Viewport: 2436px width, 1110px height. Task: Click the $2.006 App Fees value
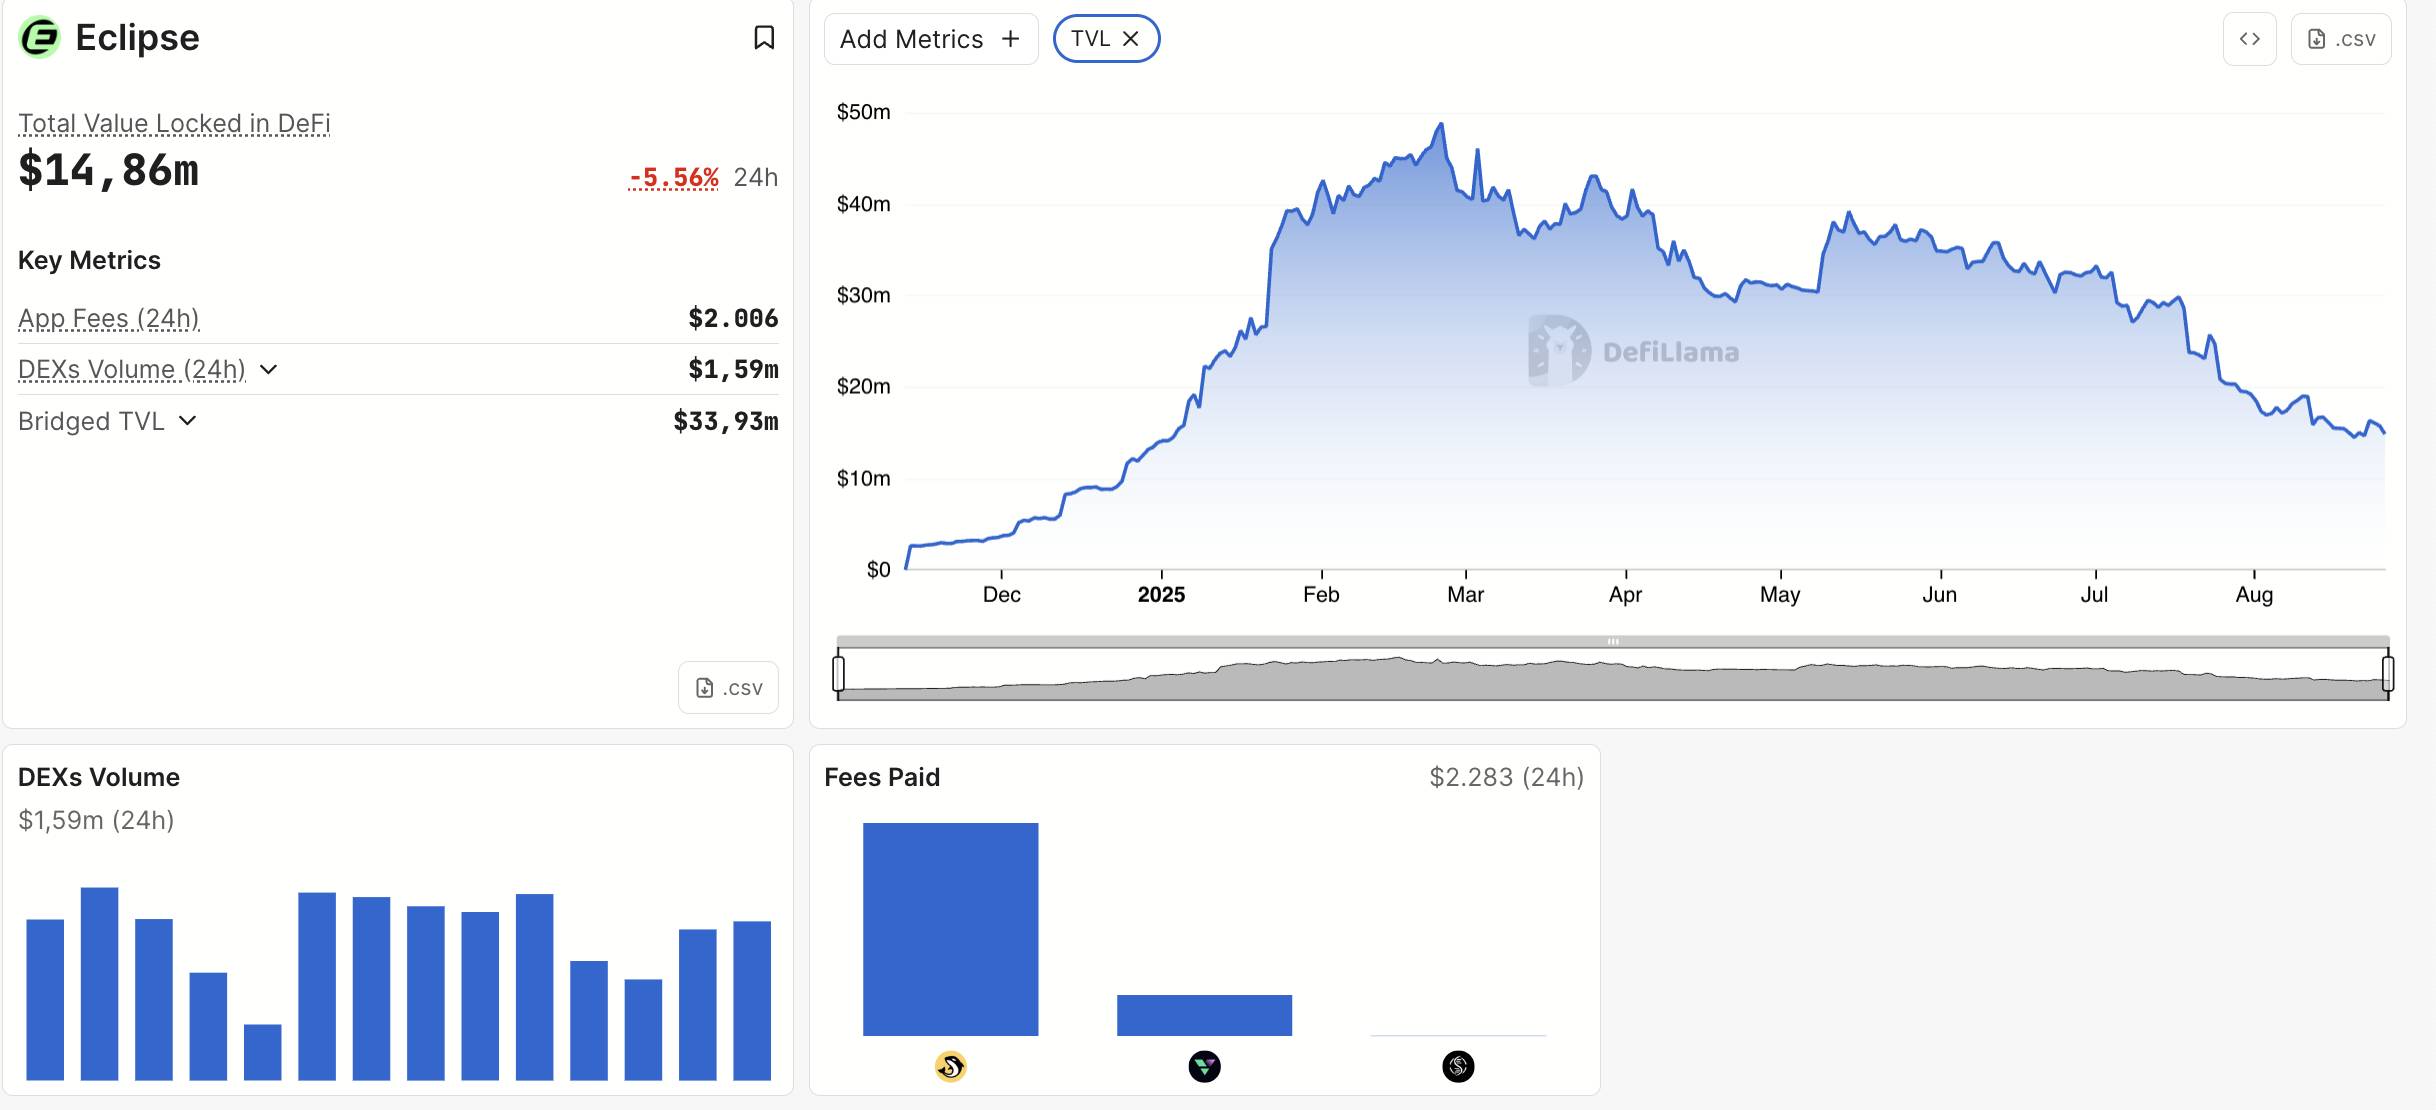733,318
